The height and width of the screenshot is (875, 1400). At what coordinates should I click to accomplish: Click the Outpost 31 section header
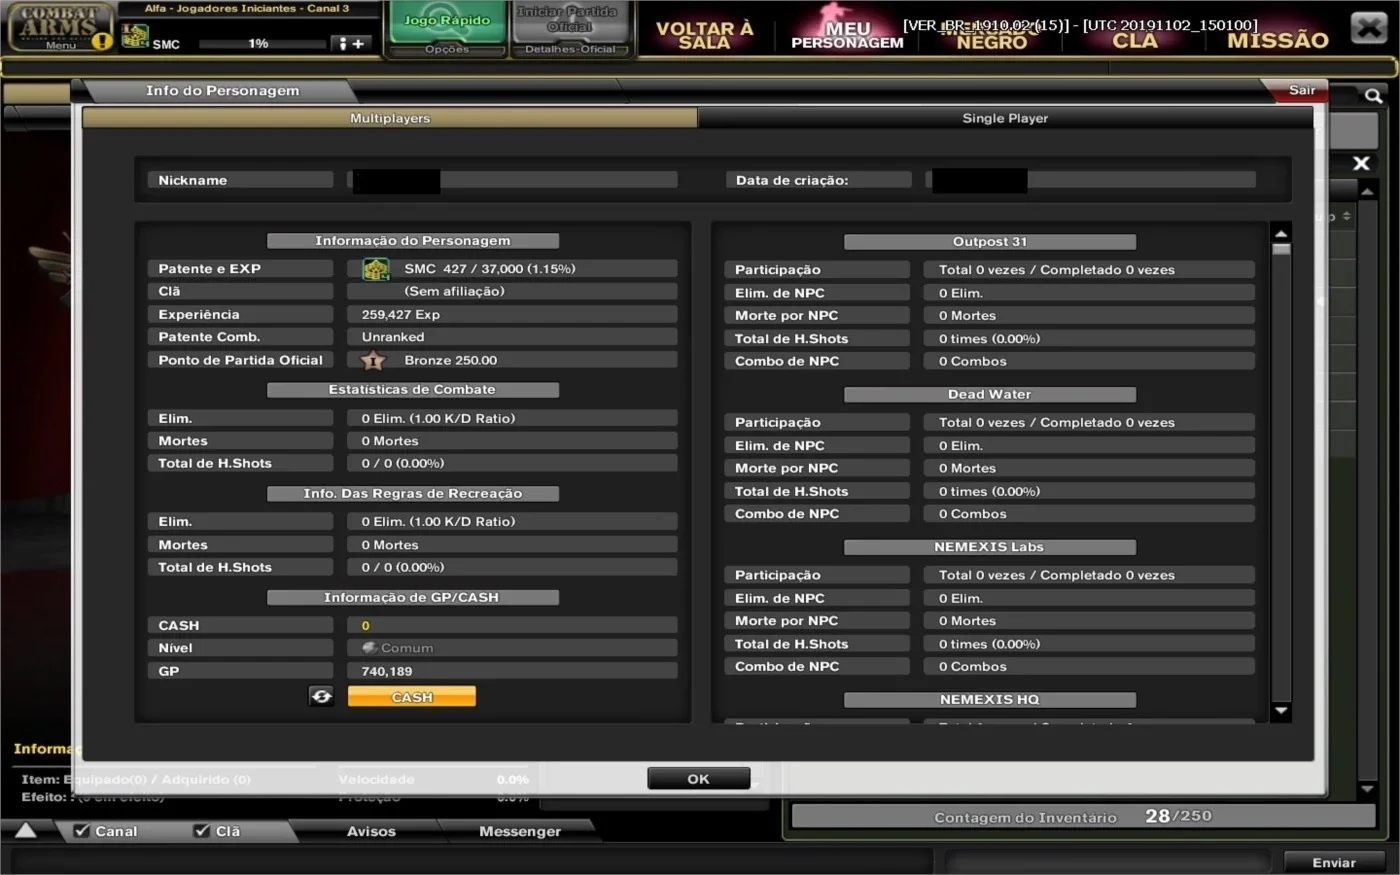(x=990, y=242)
